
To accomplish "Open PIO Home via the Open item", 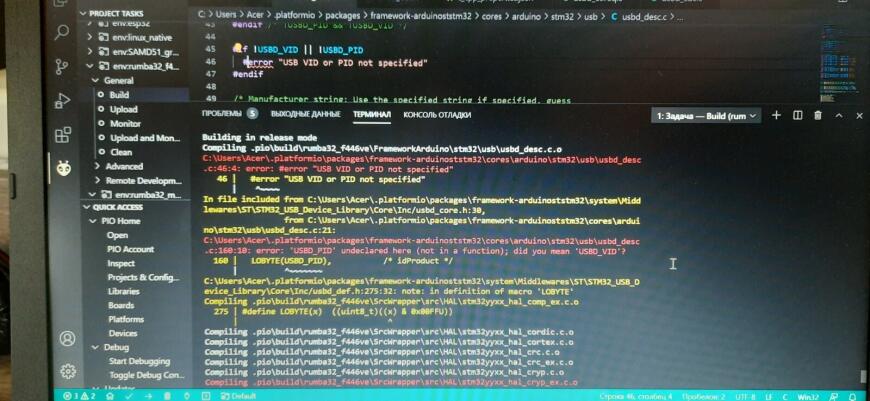I will click(x=118, y=235).
